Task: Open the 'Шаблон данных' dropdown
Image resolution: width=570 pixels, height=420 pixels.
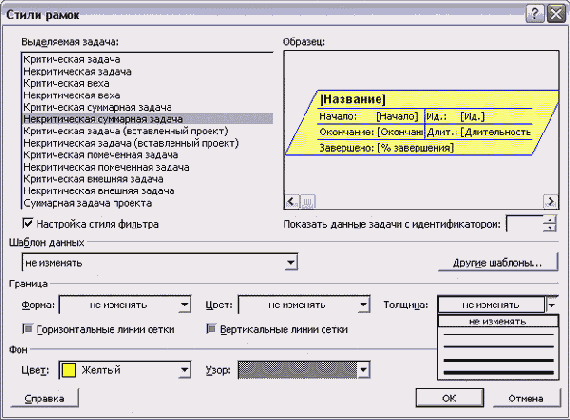Action: click(290, 263)
